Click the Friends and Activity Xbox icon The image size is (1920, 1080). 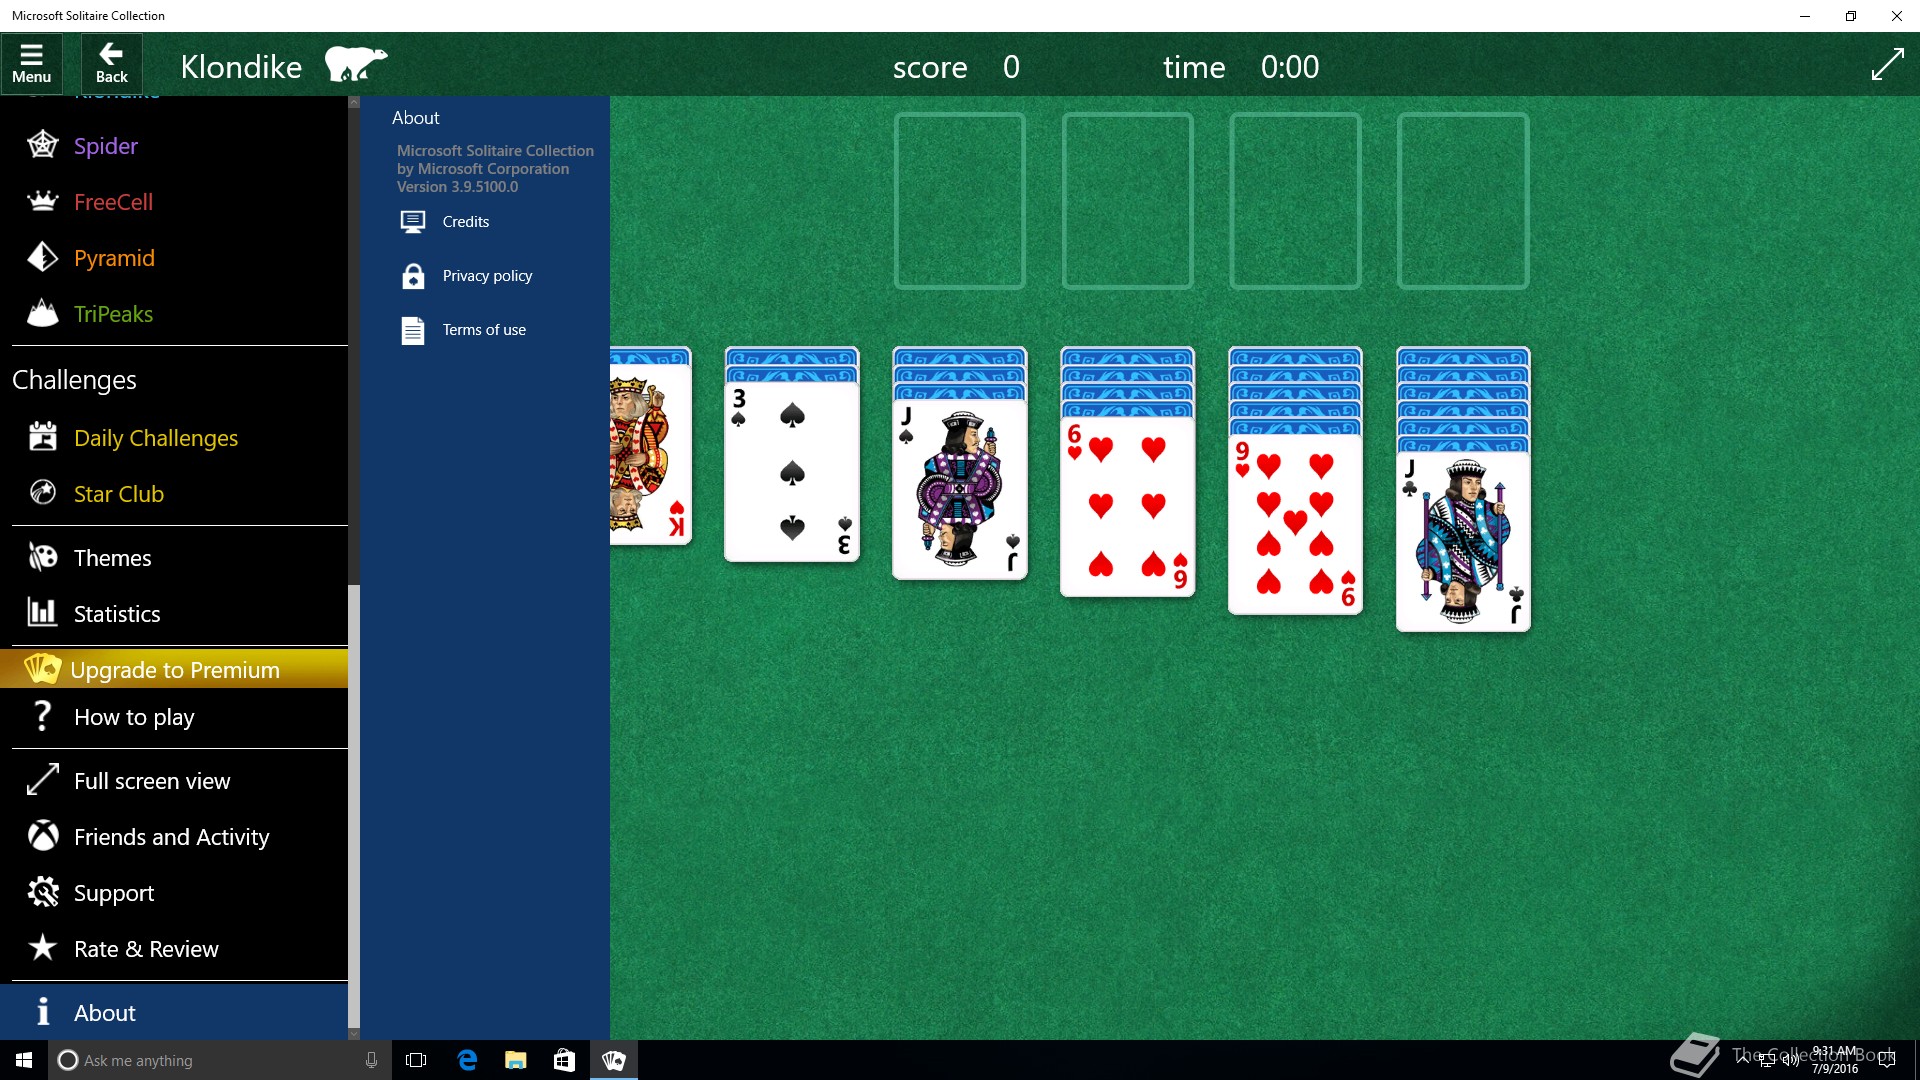tap(42, 836)
